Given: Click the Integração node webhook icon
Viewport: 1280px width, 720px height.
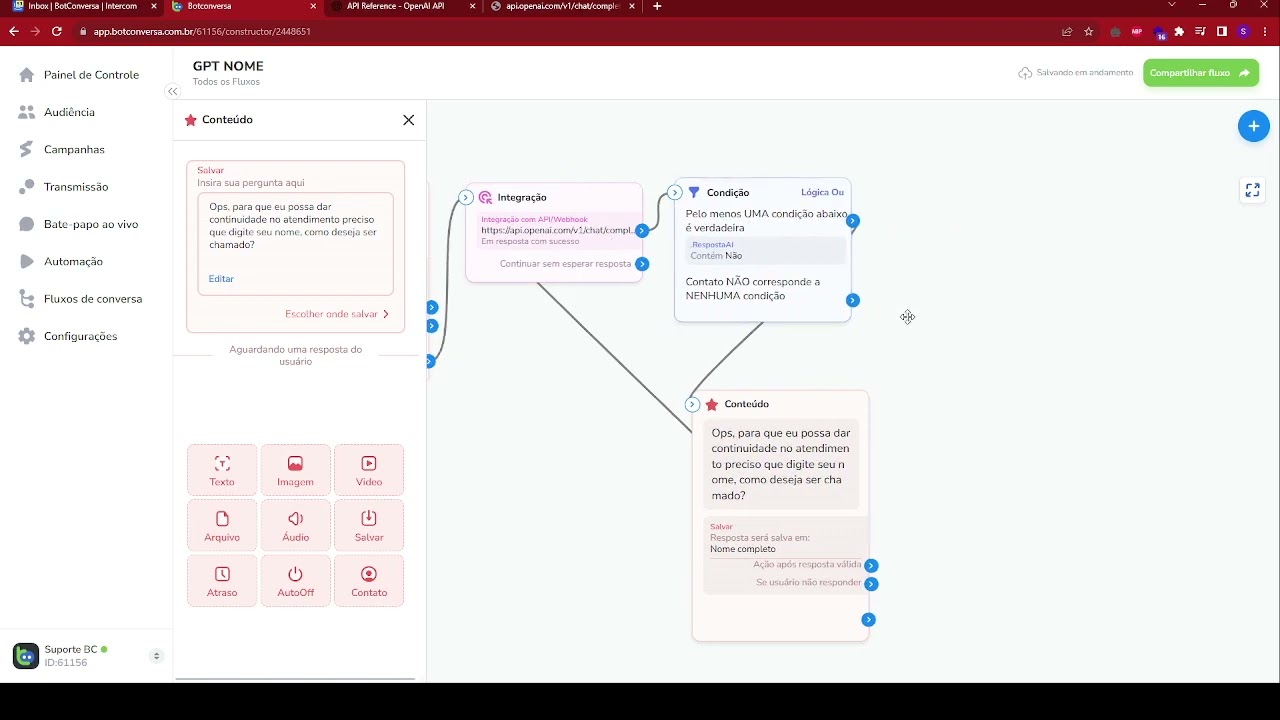Looking at the screenshot, I should (x=485, y=198).
